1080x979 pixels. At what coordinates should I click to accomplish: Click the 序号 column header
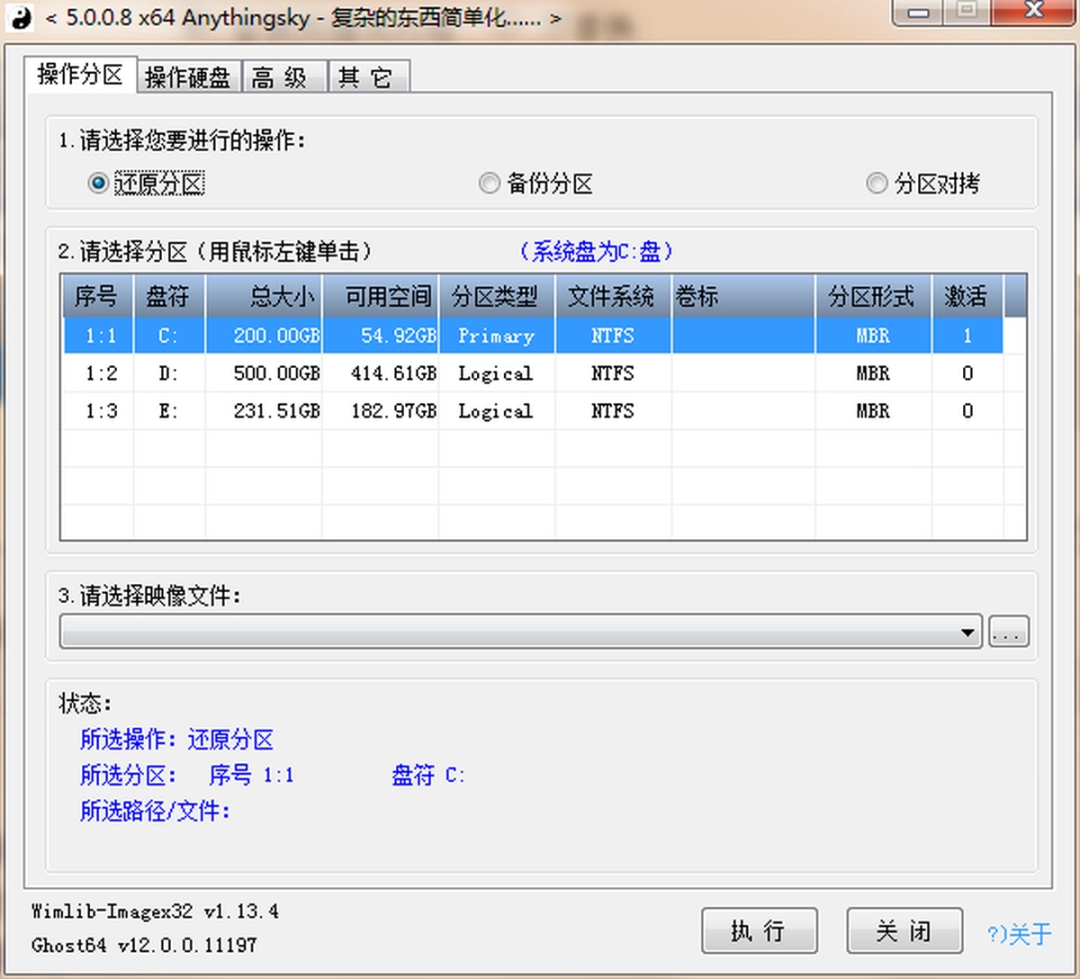97,296
